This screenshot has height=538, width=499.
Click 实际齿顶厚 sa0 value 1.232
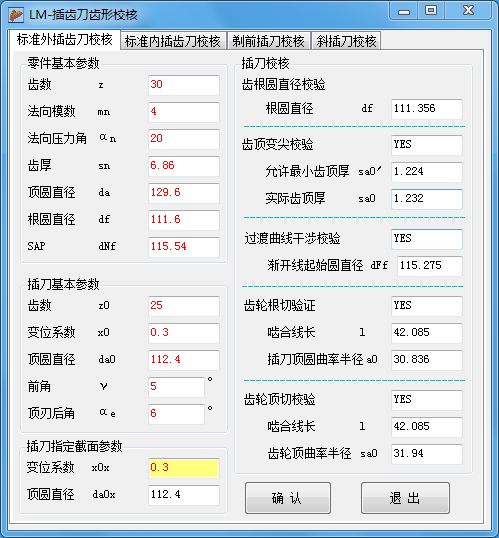tap(427, 199)
